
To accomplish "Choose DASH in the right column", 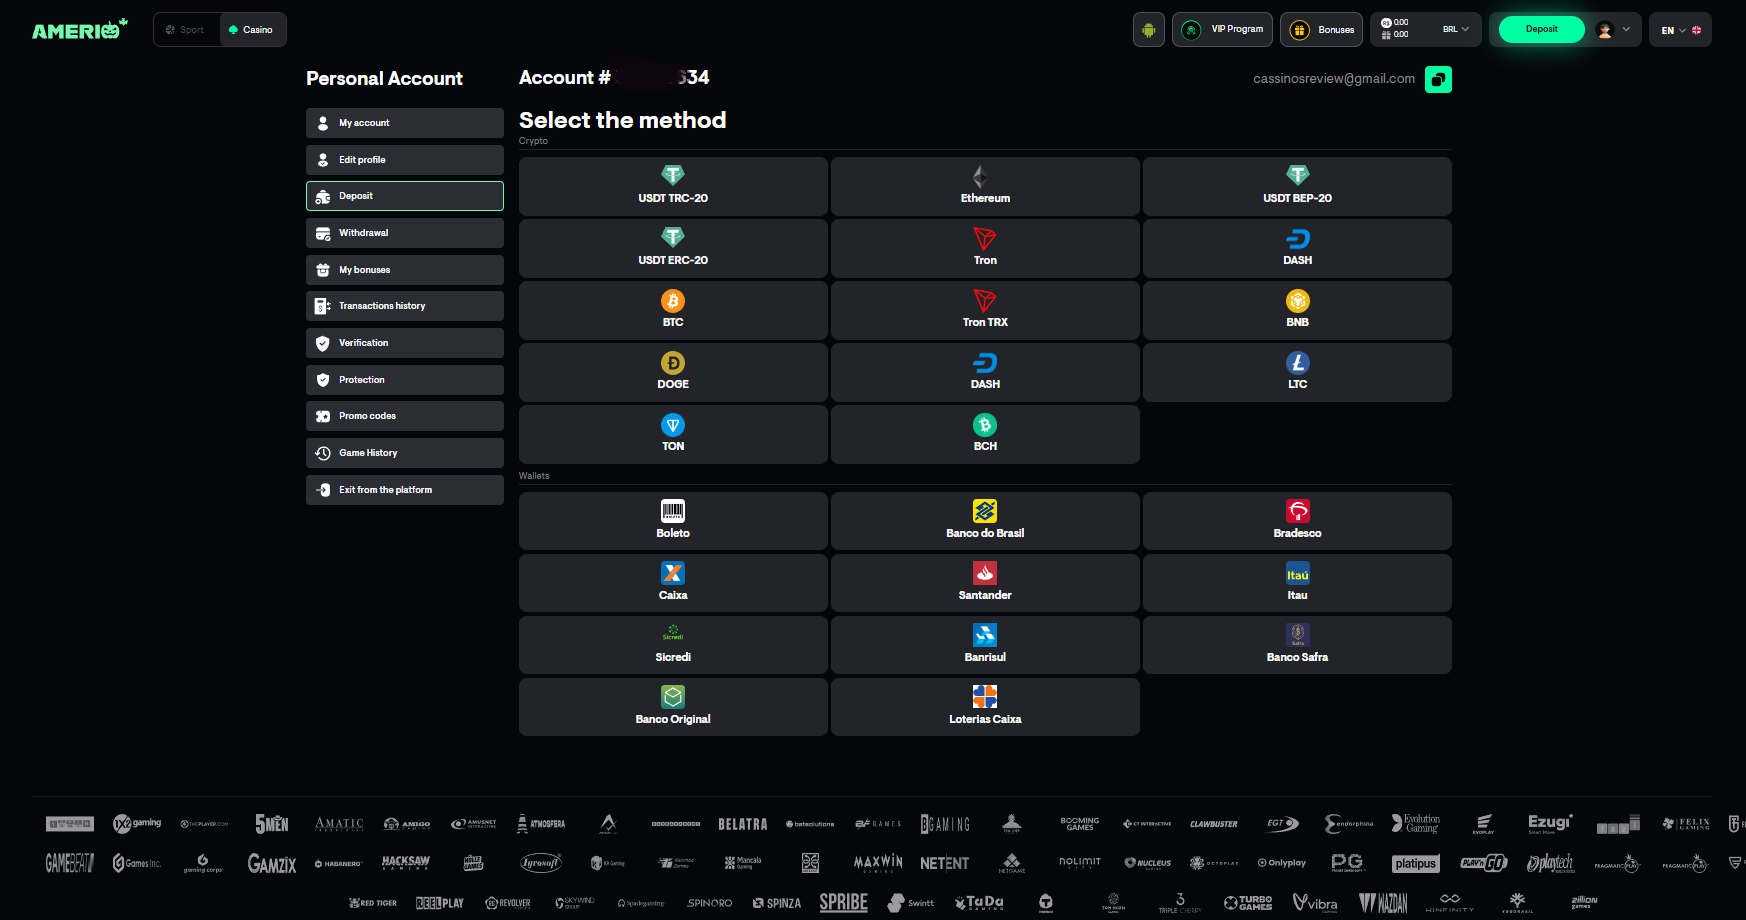I will [x=1297, y=248].
